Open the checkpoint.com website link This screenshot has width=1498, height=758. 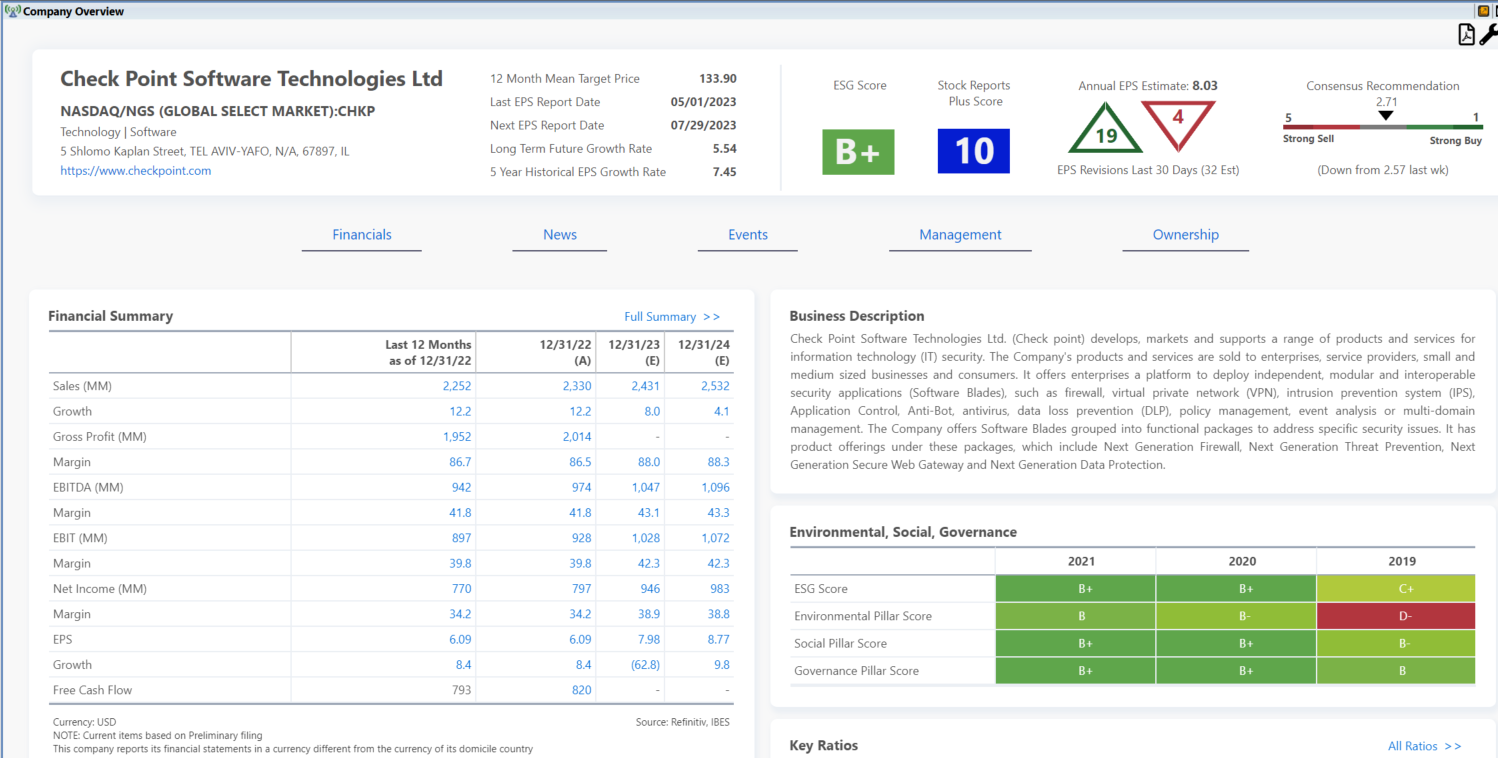[136, 171]
